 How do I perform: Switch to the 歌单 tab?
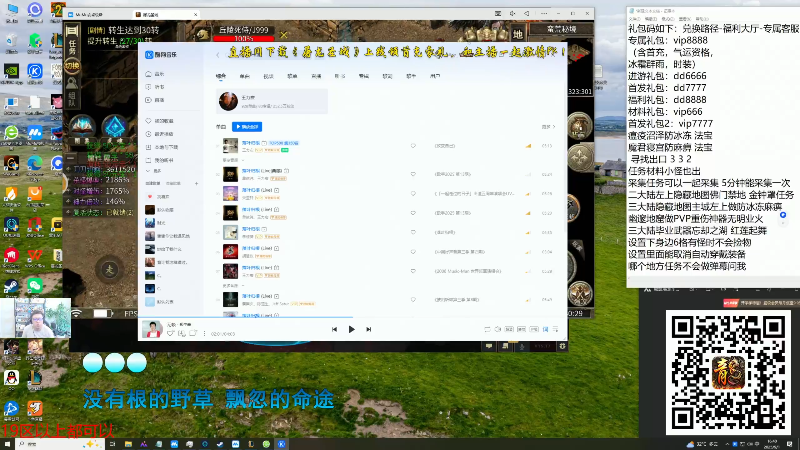pyautogui.click(x=292, y=76)
